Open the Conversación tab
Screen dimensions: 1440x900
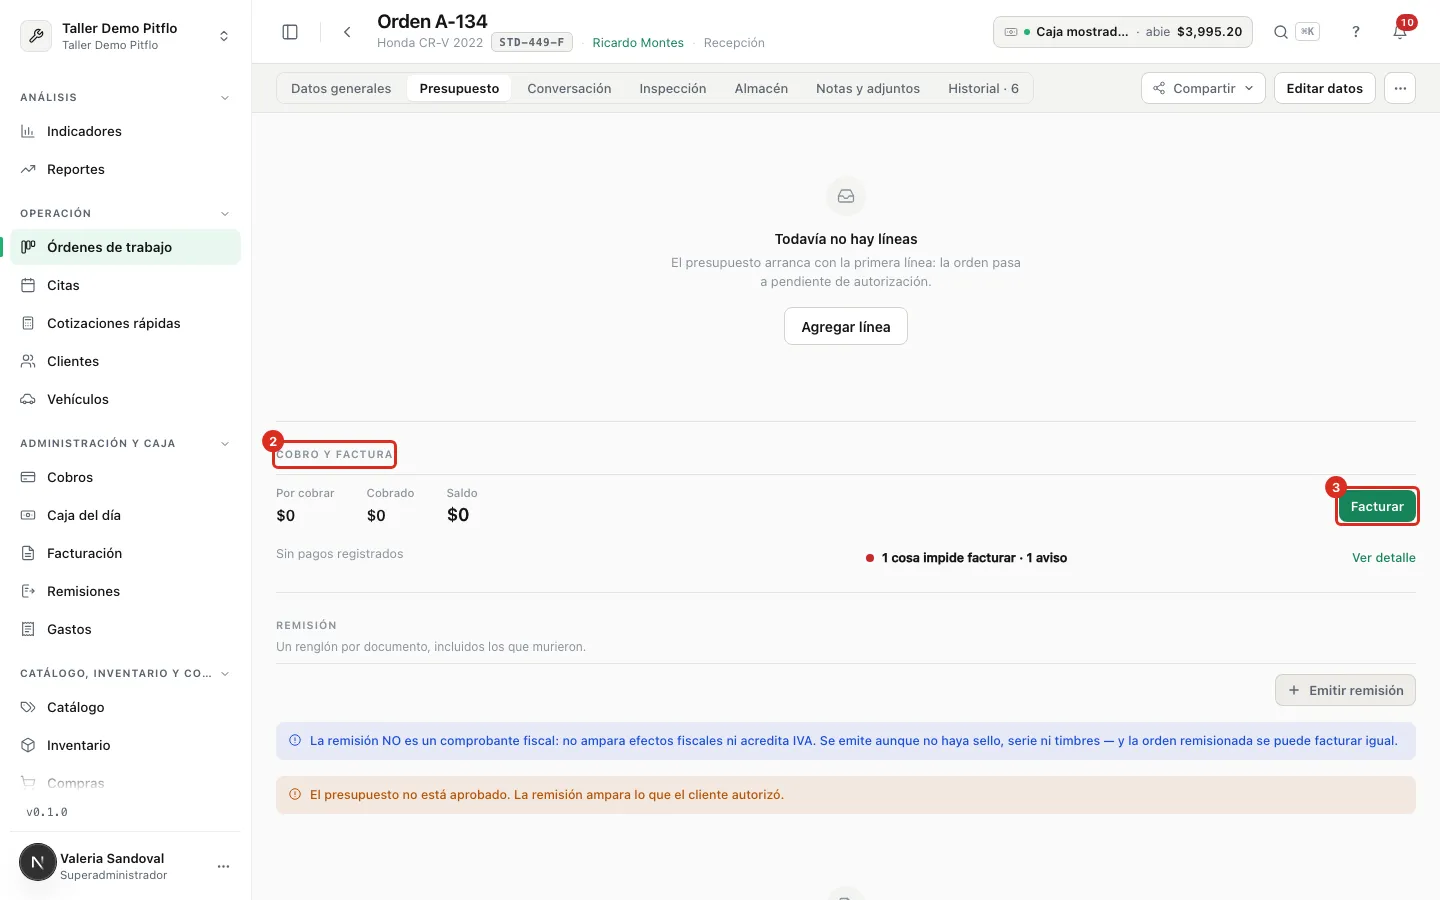coord(569,88)
